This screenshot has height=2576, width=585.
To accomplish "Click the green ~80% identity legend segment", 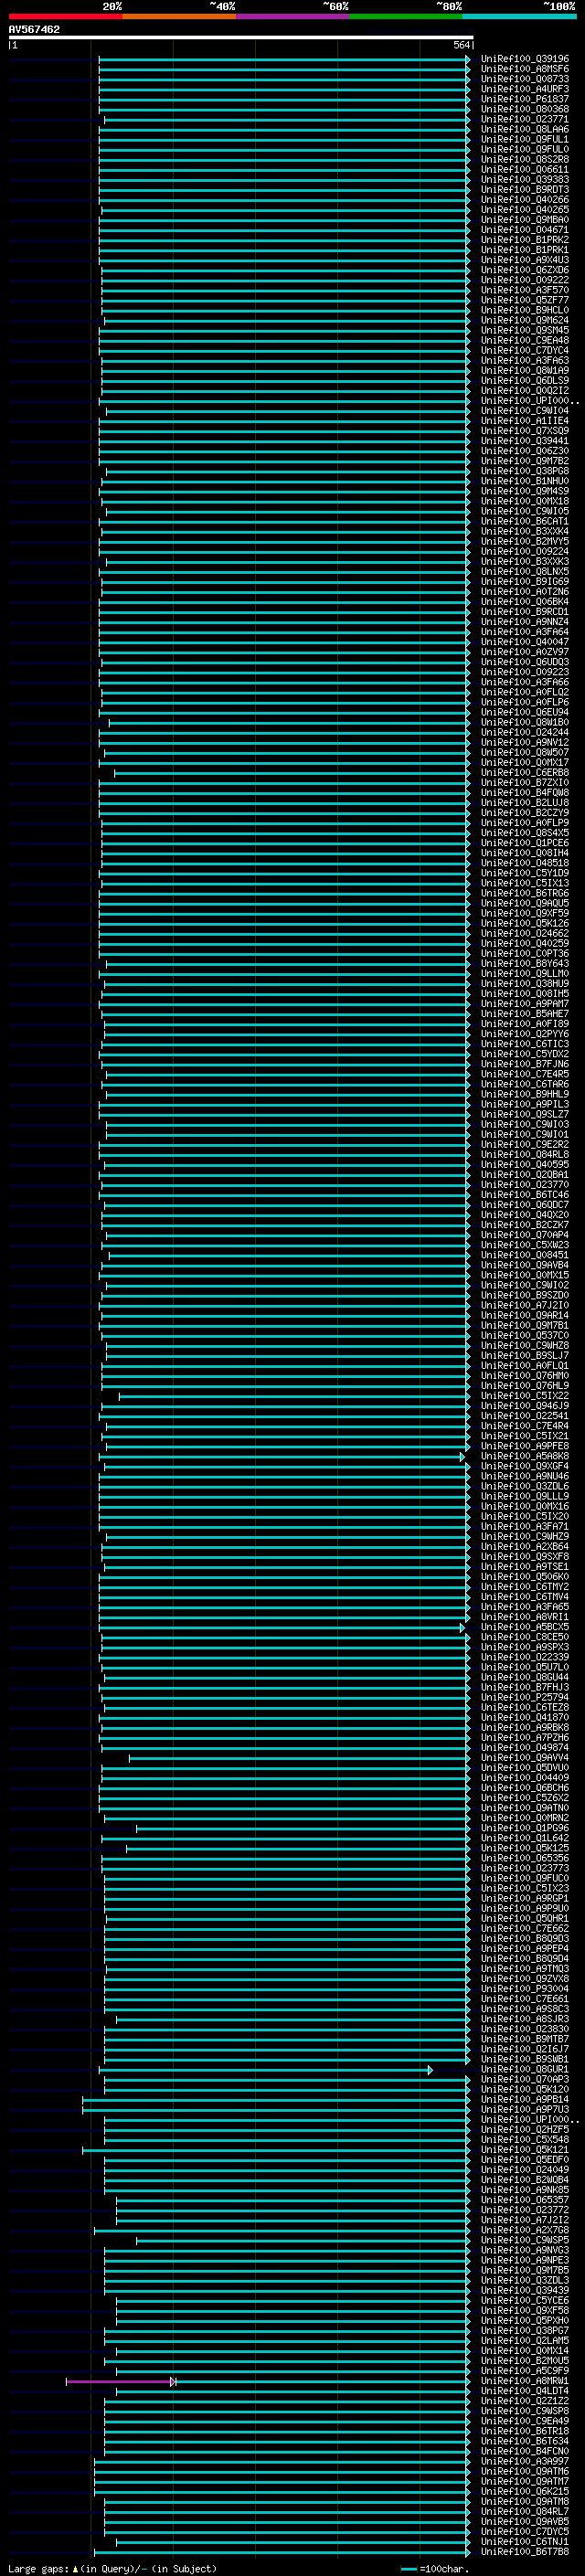I will tap(406, 16).
